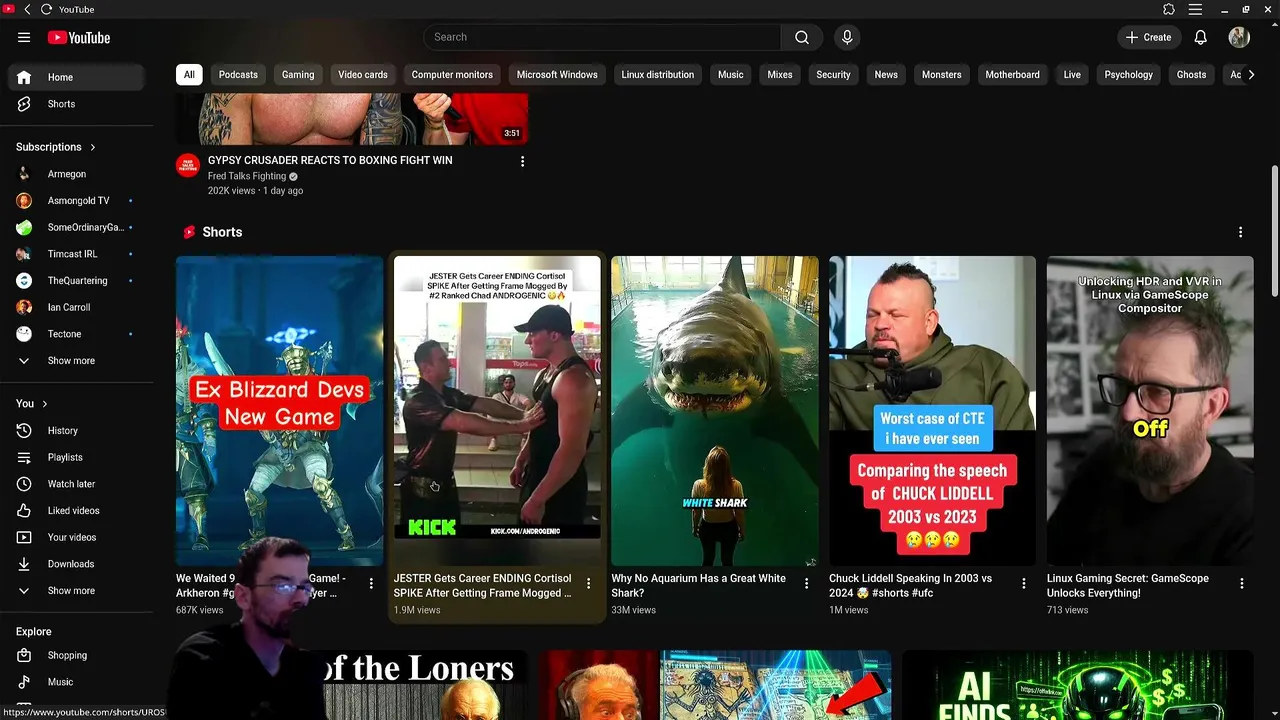Open the Fred Talks Fighting channel avatar

click(188, 165)
